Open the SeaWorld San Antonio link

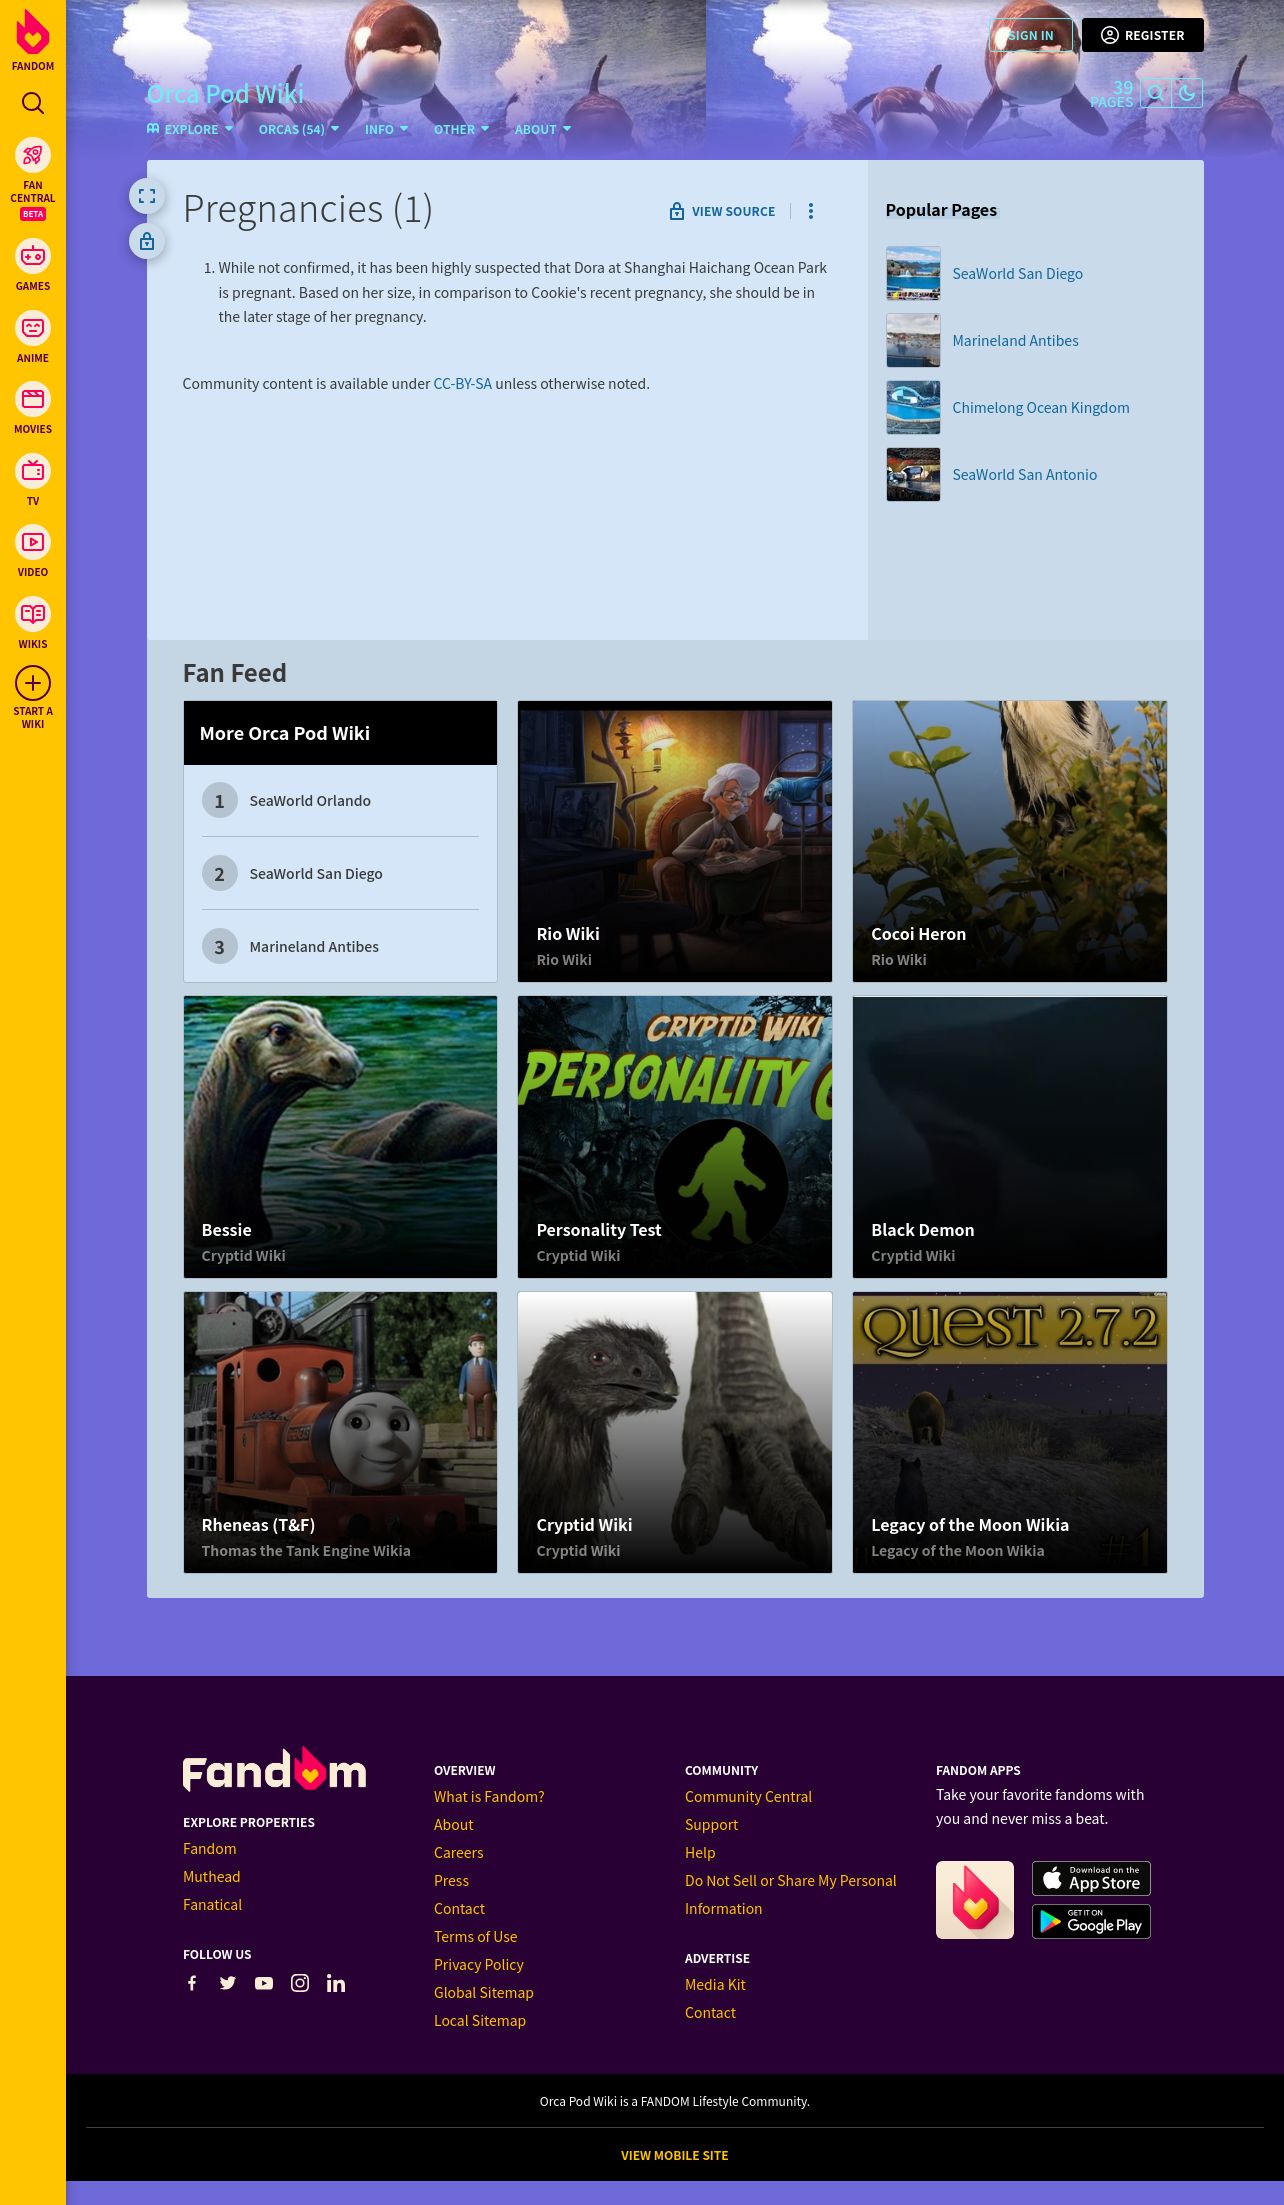[1024, 474]
